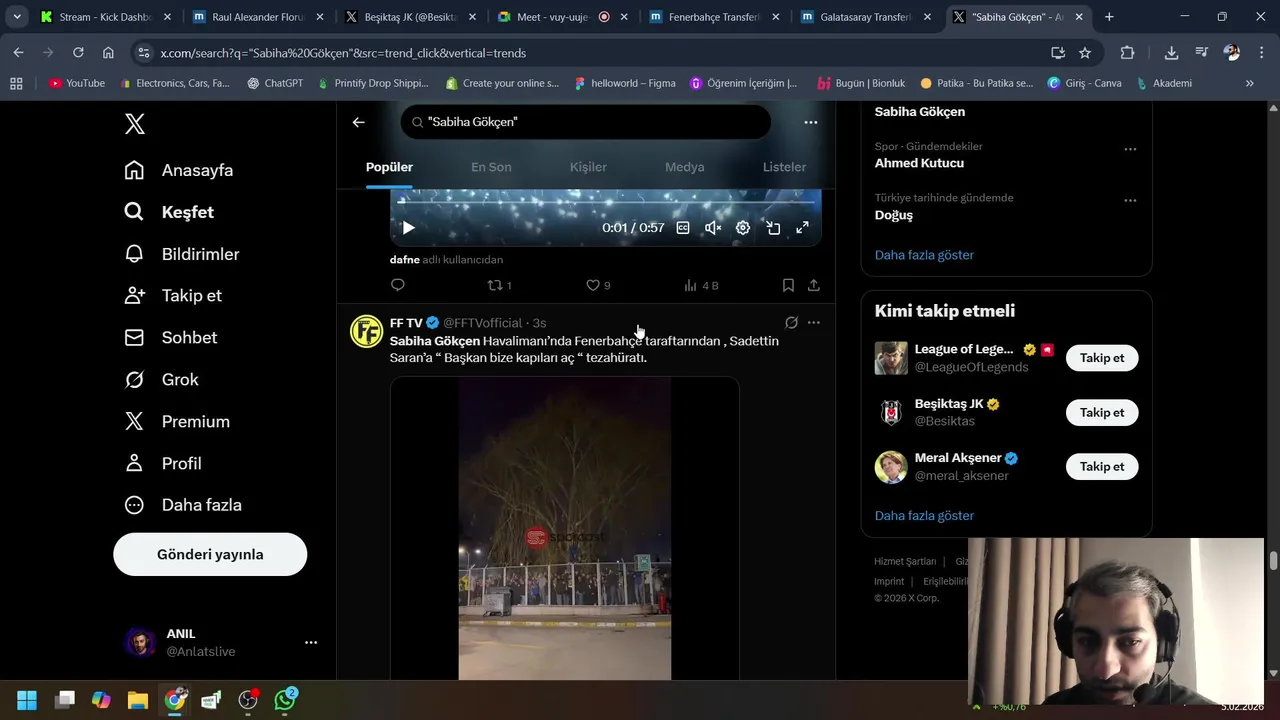Share the dafne video post
Screen dimensions: 1280x720
pyautogui.click(x=814, y=285)
